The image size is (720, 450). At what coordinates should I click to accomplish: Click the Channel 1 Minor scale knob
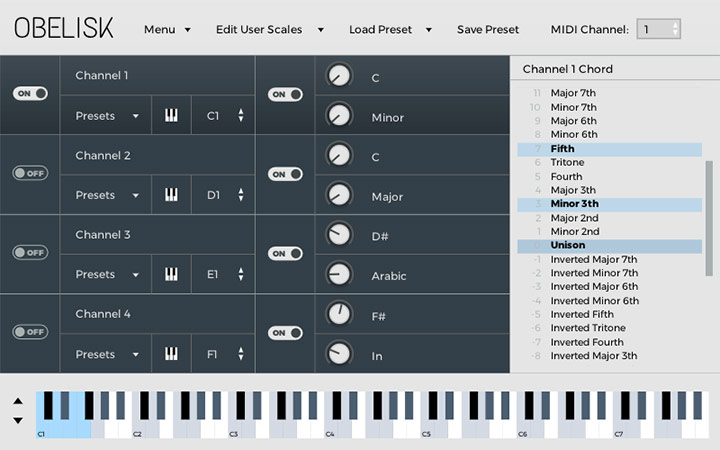(x=340, y=115)
